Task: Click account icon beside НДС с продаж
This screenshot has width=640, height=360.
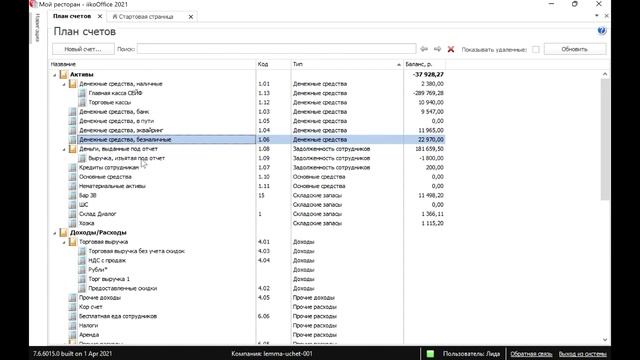Action: pos(82,260)
